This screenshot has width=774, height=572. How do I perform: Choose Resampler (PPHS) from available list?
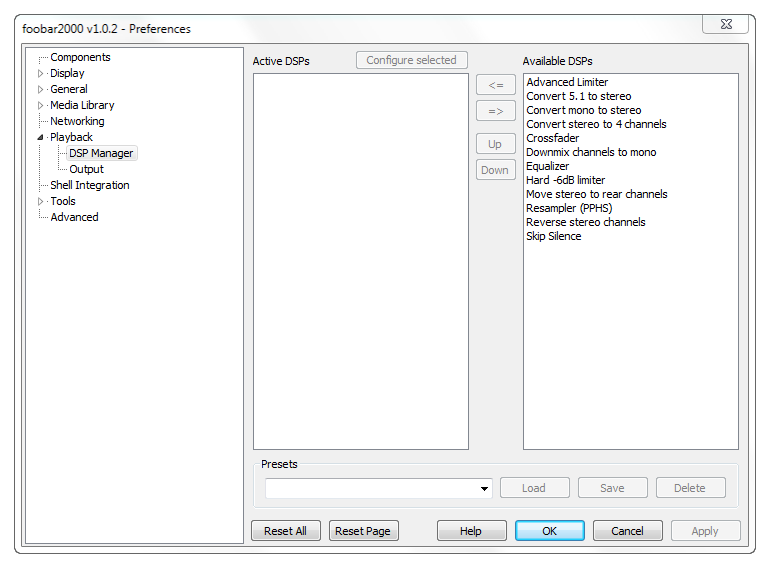[568, 208]
